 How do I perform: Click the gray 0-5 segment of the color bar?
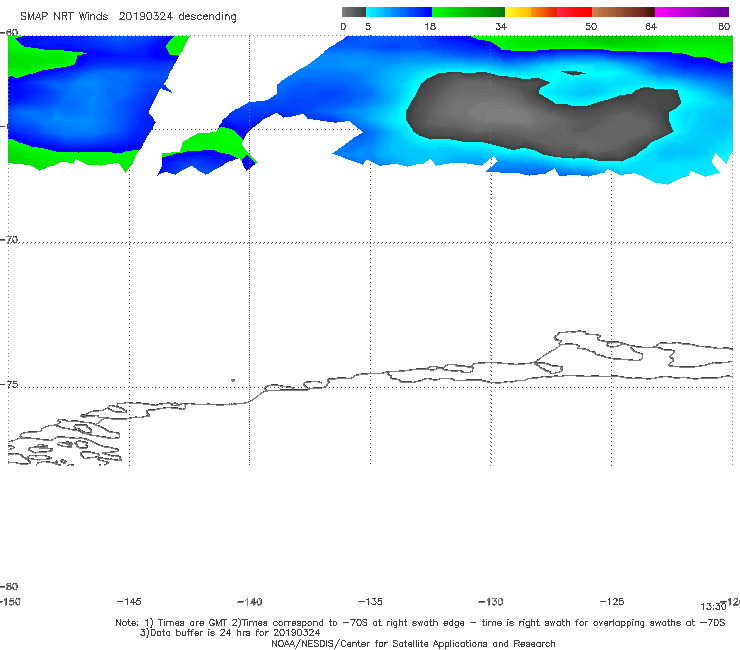pos(353,12)
